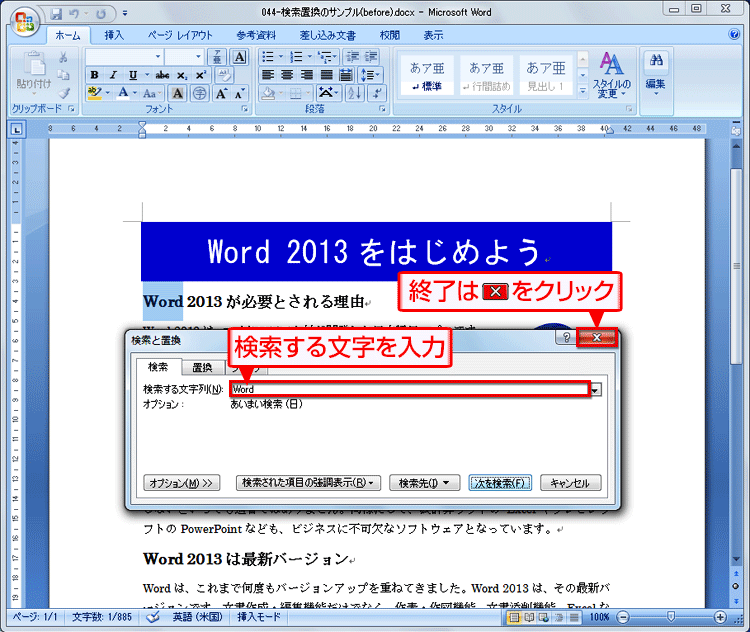Viewport: 750px width, 632px height.
Task: Open the Paragraph (段落) dialog launcher
Action: 382,109
